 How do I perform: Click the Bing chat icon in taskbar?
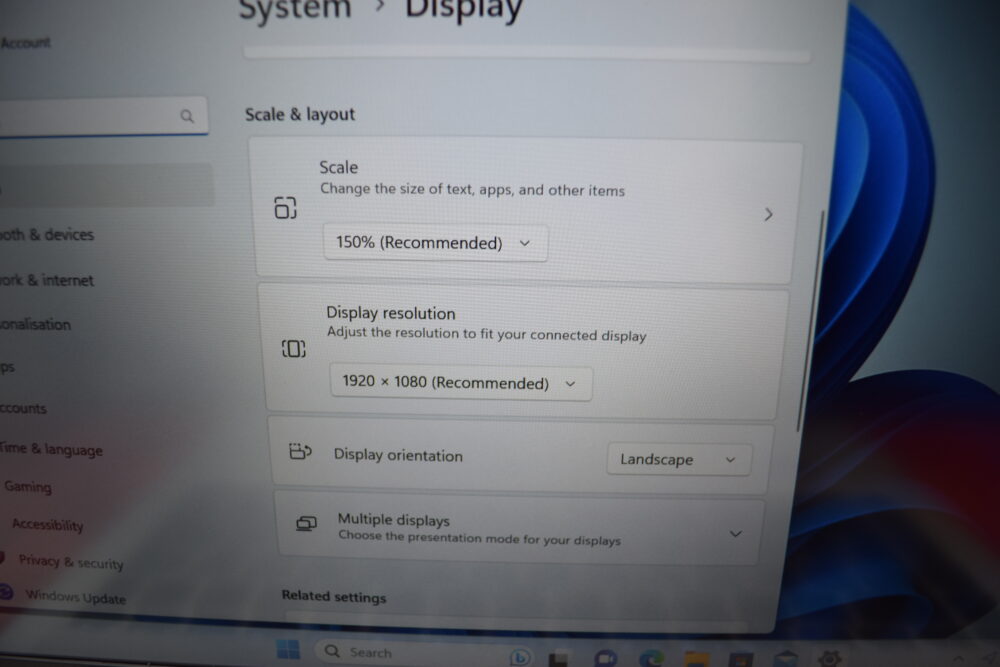(x=520, y=656)
